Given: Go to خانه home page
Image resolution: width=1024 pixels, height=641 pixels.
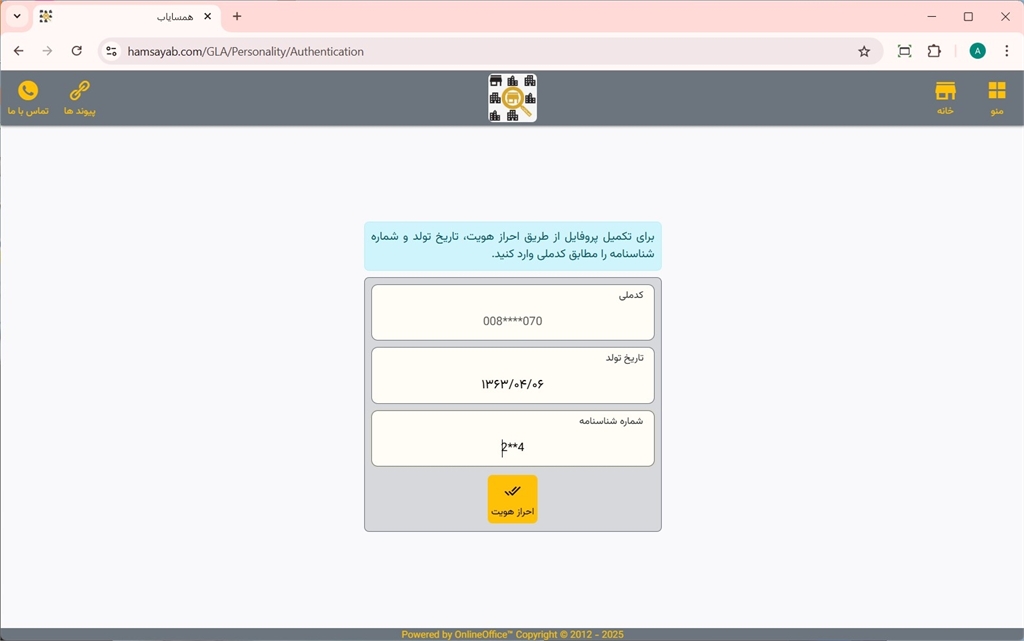Looking at the screenshot, I should click(945, 97).
